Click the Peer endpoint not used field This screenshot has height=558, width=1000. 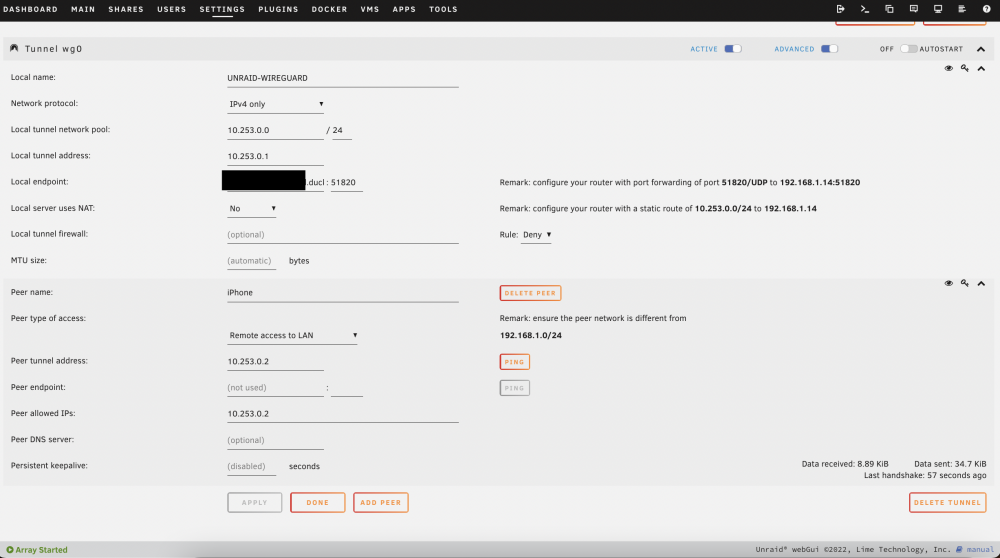pos(276,388)
